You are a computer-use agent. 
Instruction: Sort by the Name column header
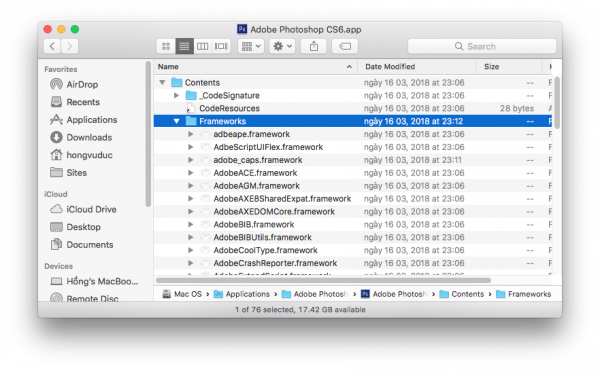point(256,67)
